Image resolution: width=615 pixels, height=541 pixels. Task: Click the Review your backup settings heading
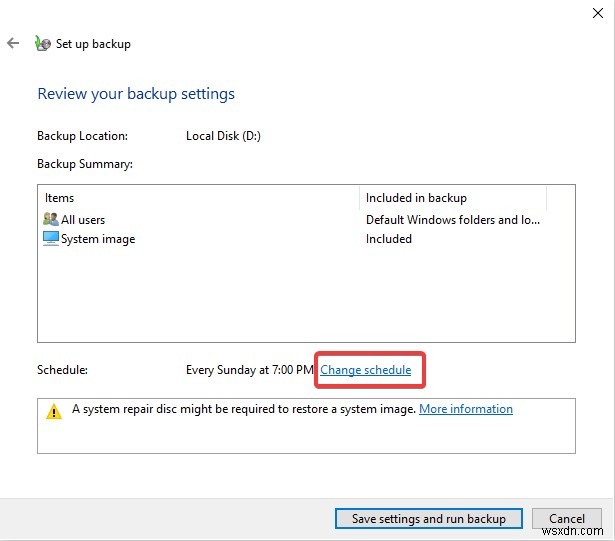coord(136,94)
